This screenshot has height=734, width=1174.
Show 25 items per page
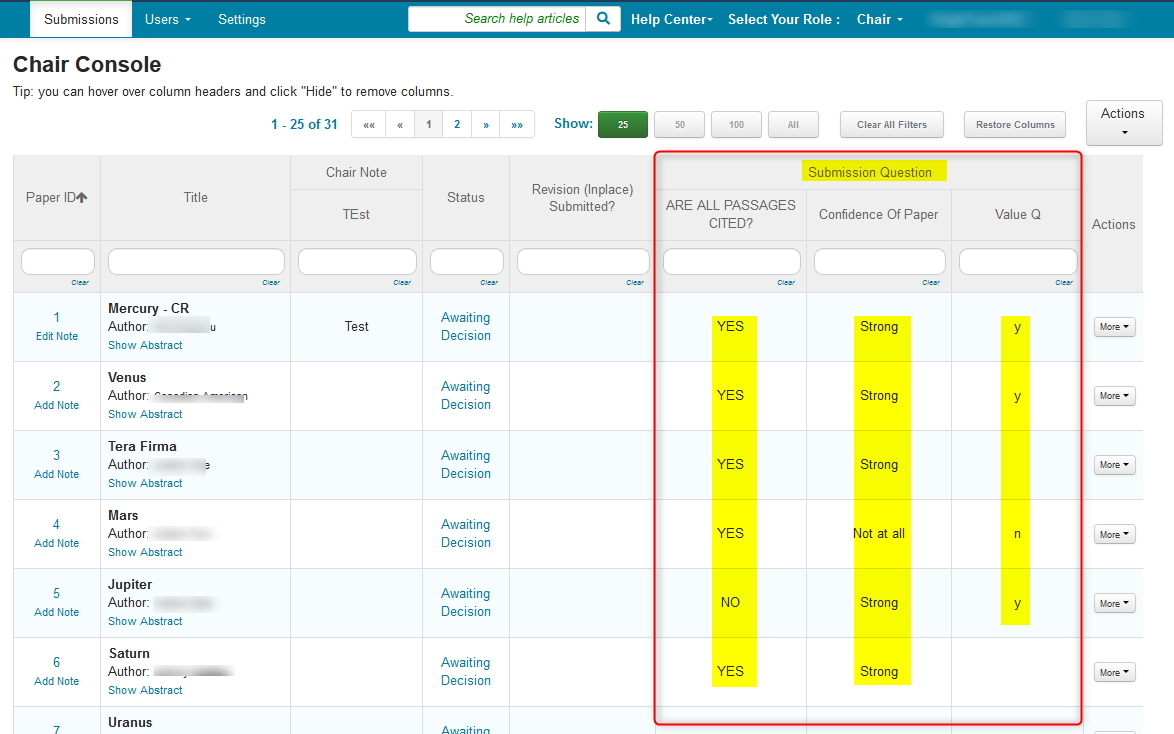point(623,124)
